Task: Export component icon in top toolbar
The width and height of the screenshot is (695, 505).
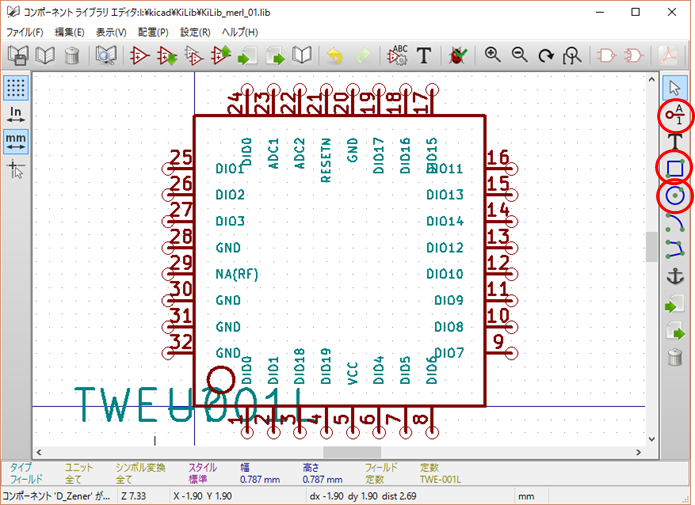Action: [x=275, y=56]
